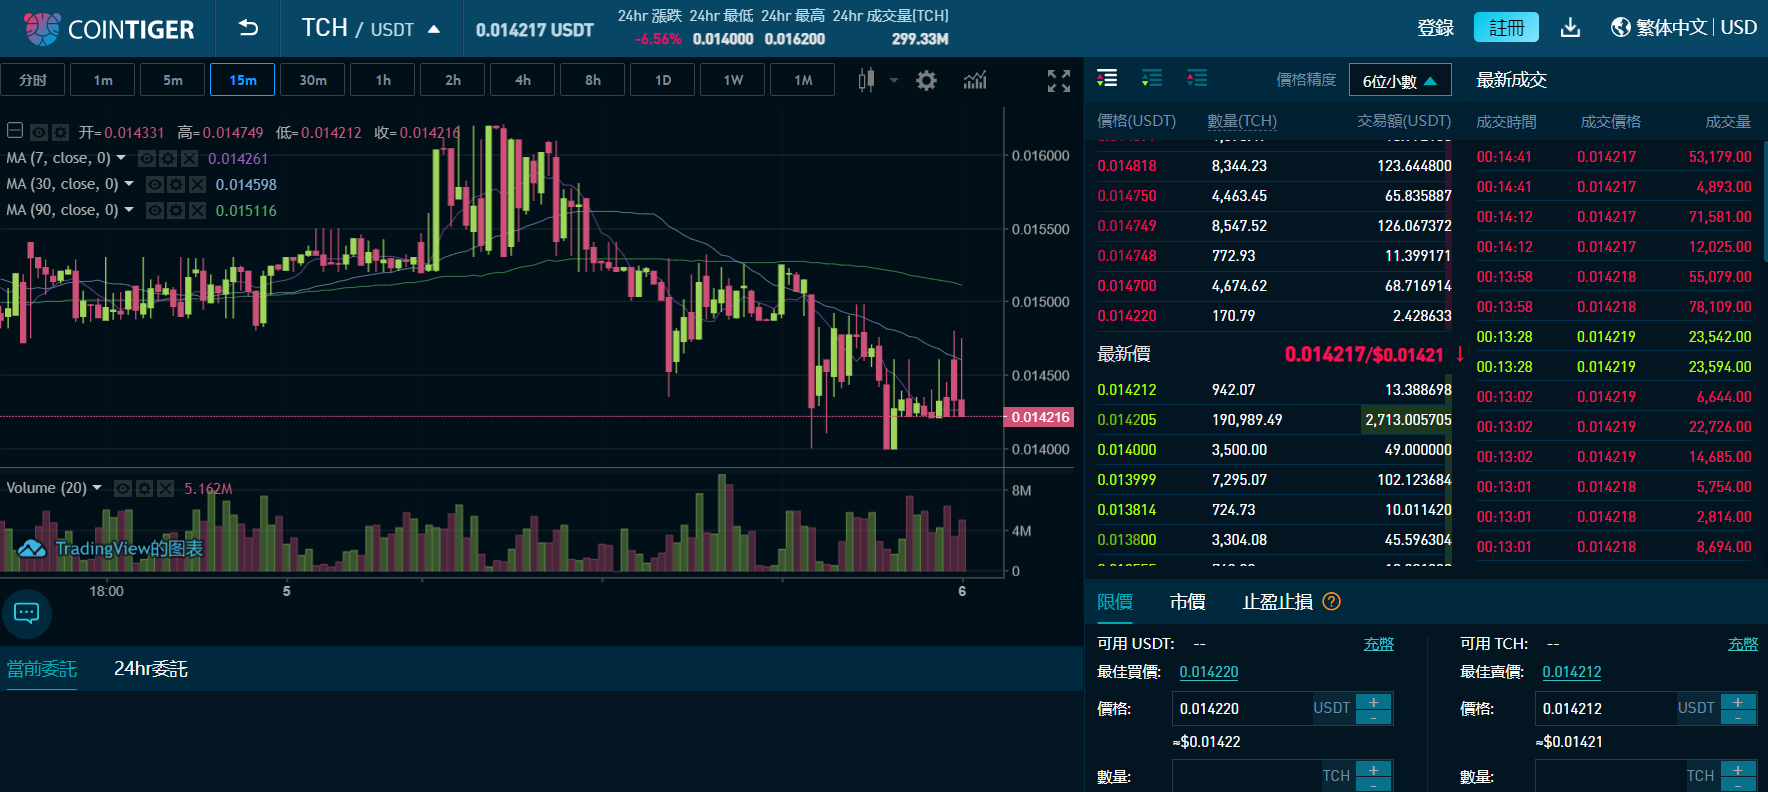Open settings for MA 30 indicator
Viewport: 1768px width, 792px height.
coord(176,184)
